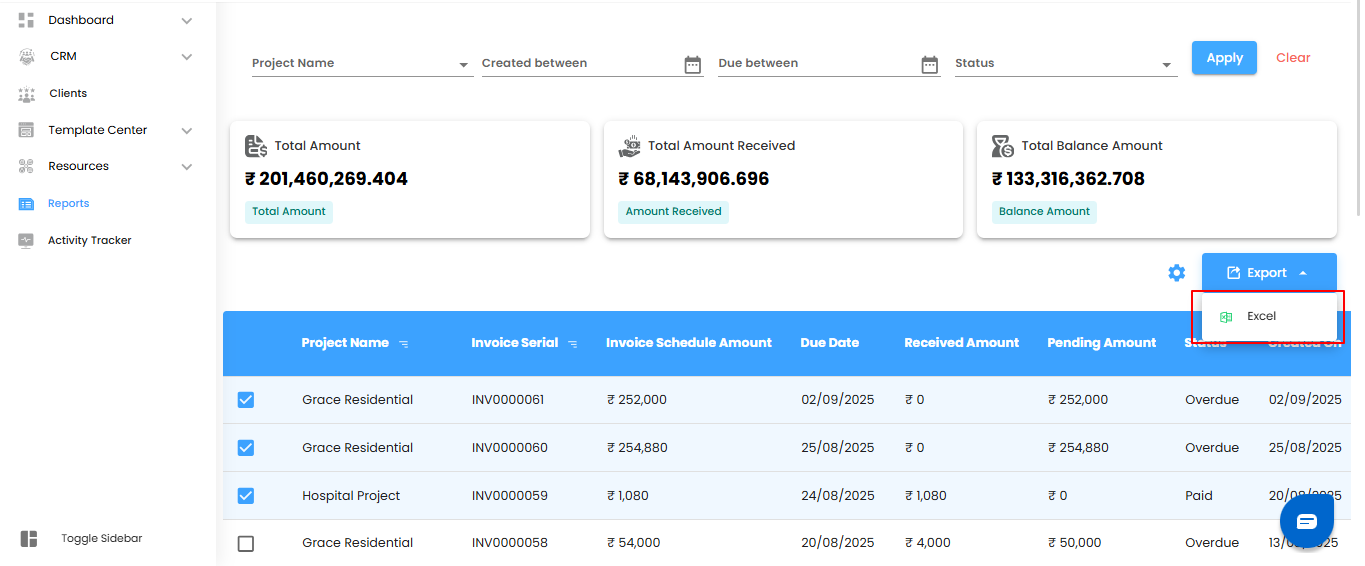Click the Export dropdown button
Screen dimensions: 1365x566
(1268, 273)
